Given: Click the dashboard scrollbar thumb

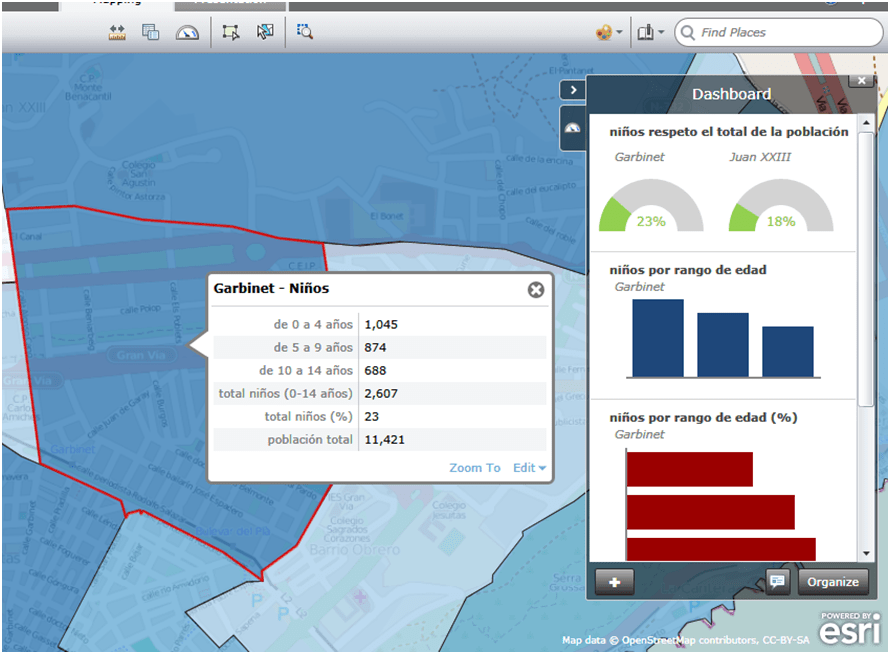Looking at the screenshot, I should 866,270.
